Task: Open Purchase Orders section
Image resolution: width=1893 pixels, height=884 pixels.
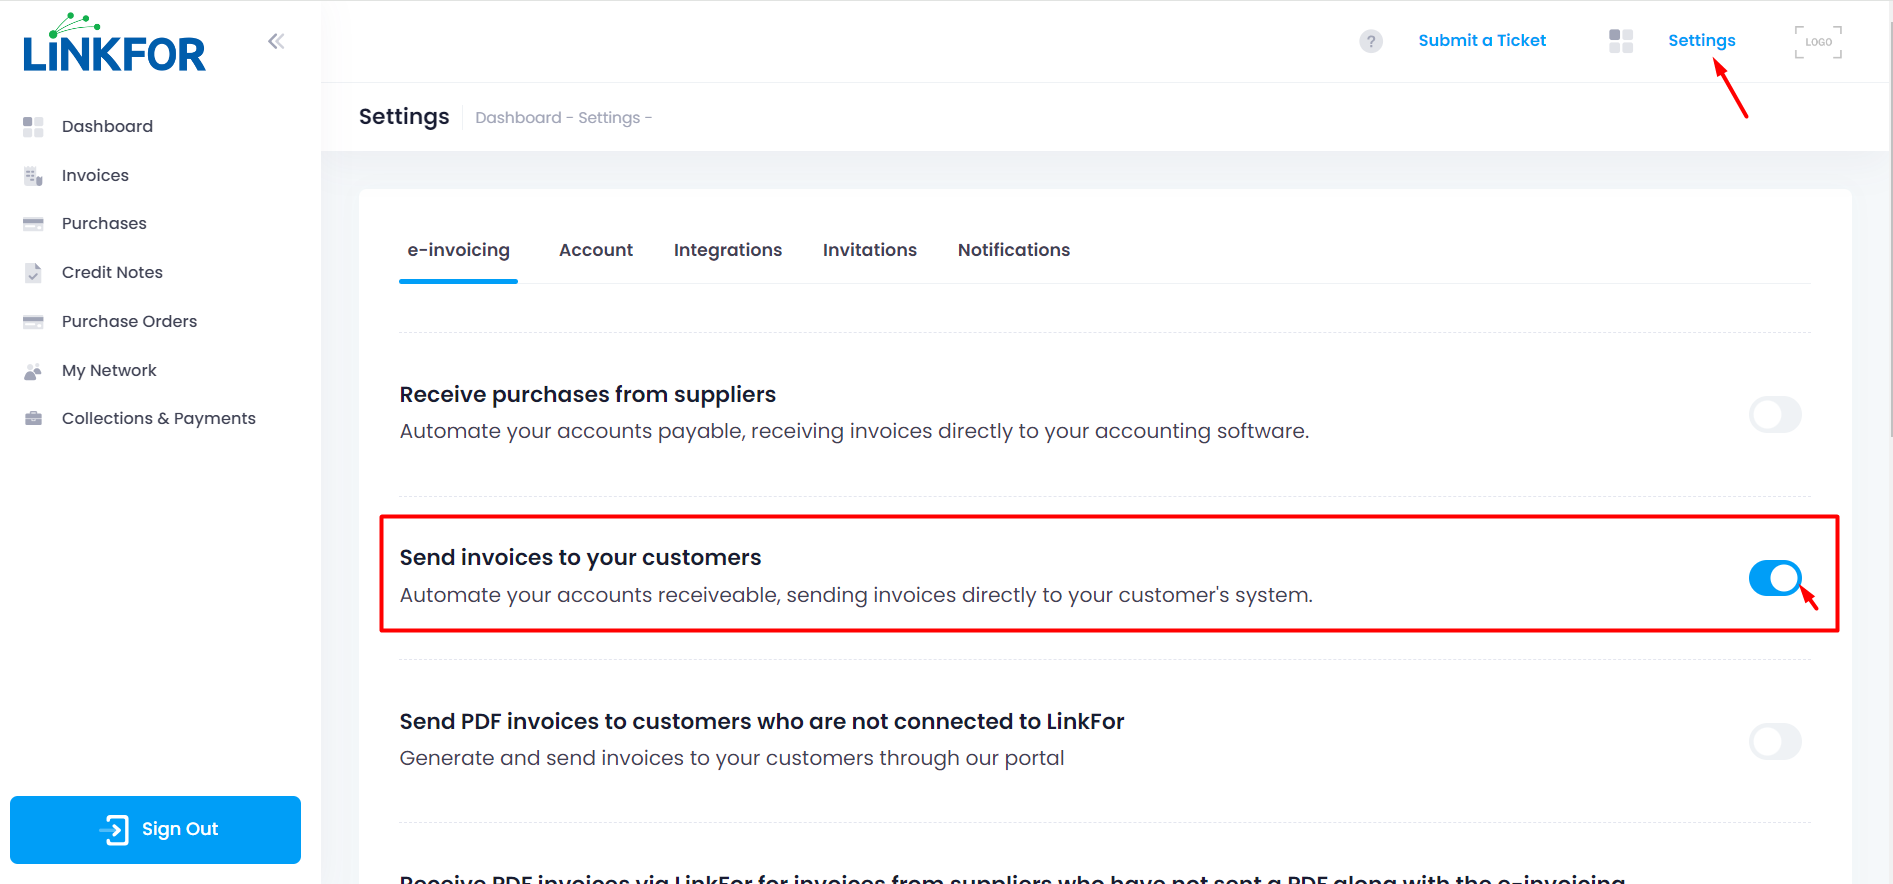Action: point(129,321)
